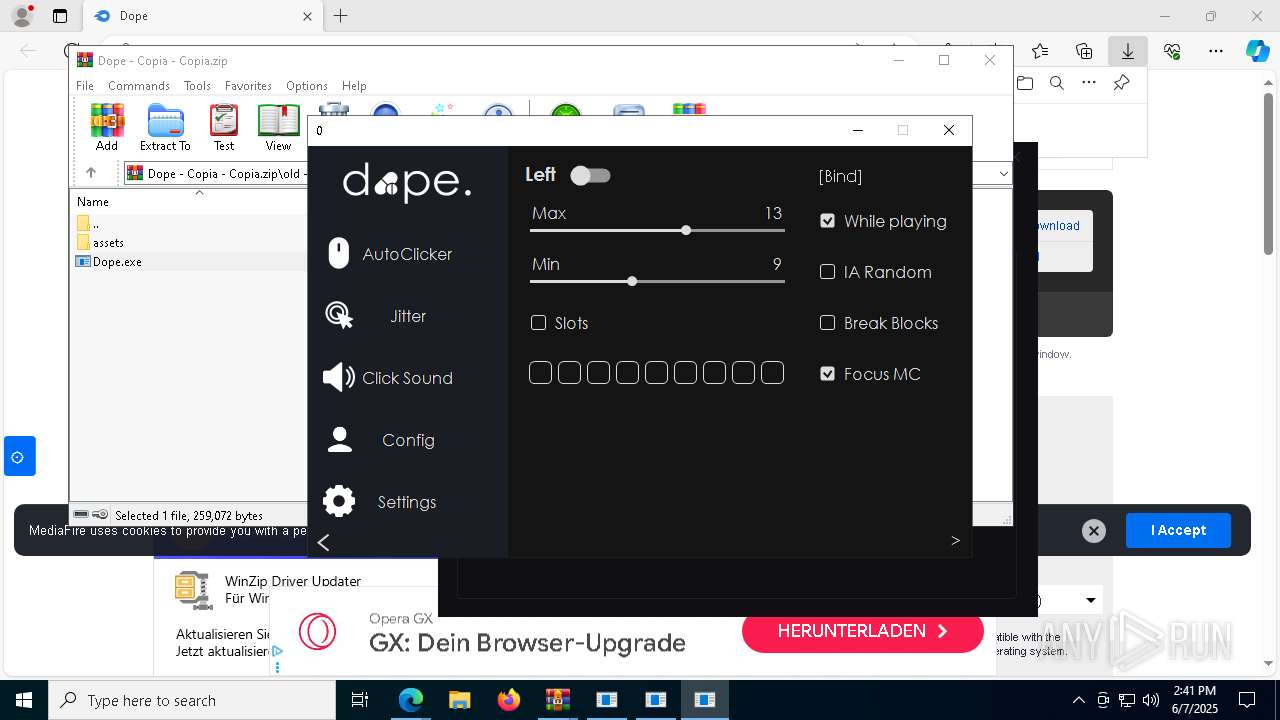1280x720 pixels.
Task: Go to next page with right arrow
Action: (955, 541)
